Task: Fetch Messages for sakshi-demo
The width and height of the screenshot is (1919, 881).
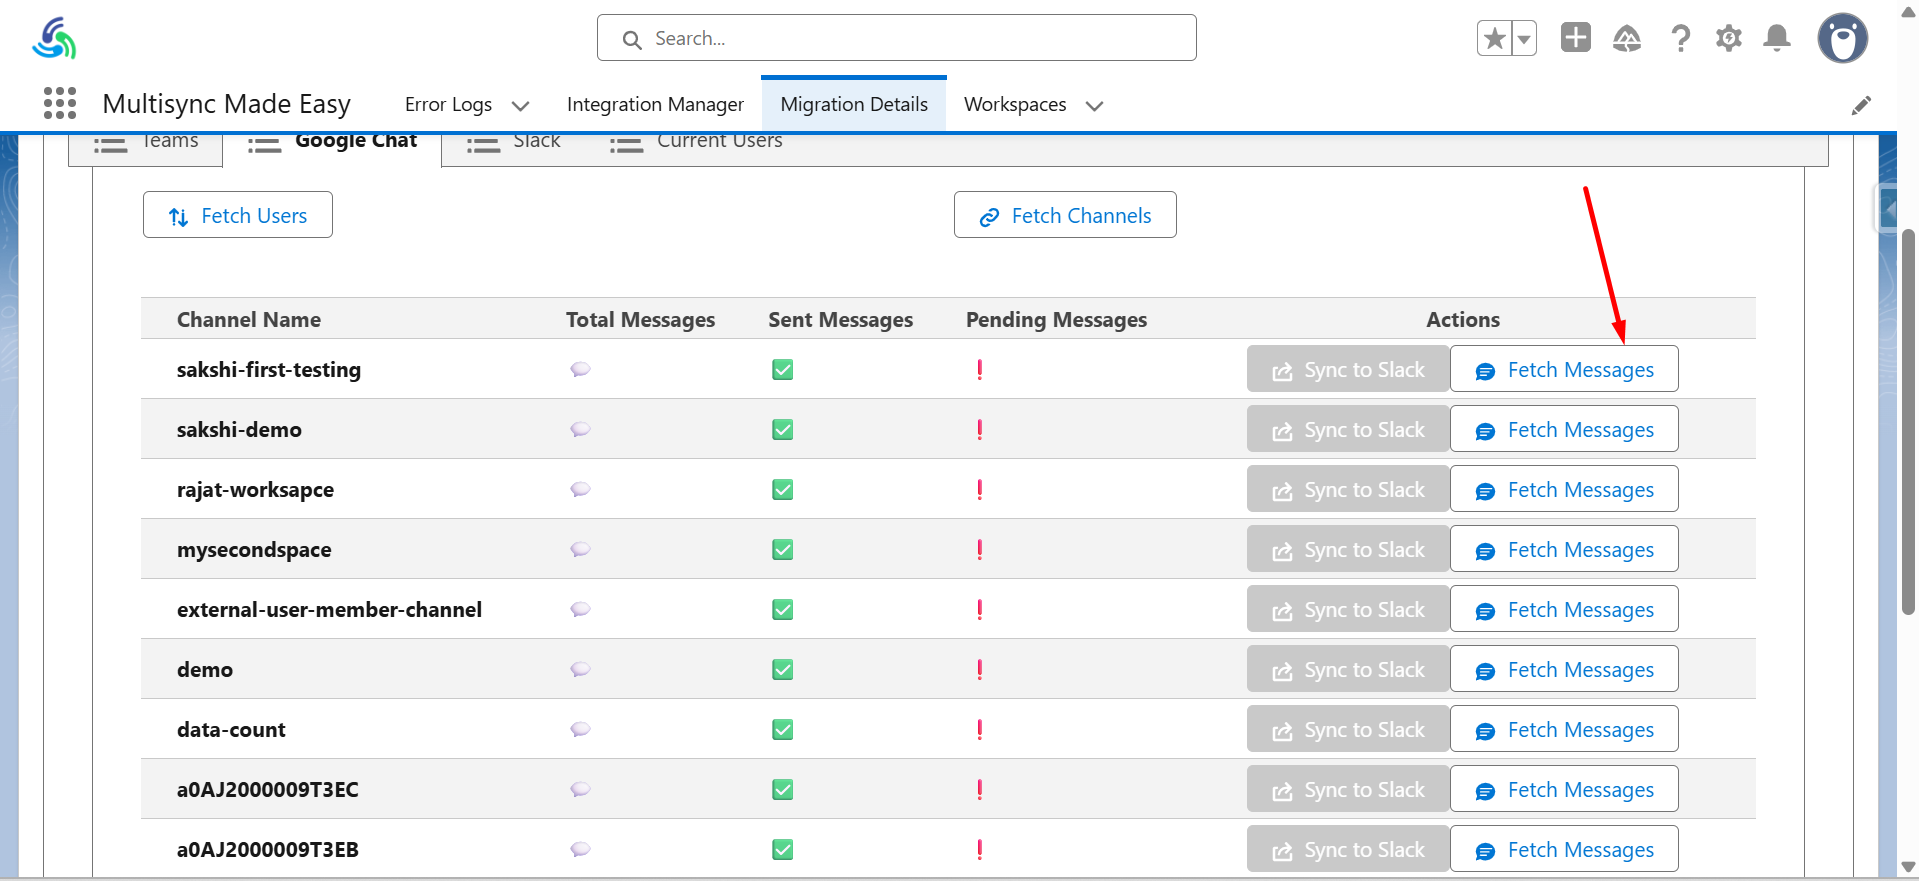Action: point(1564,429)
